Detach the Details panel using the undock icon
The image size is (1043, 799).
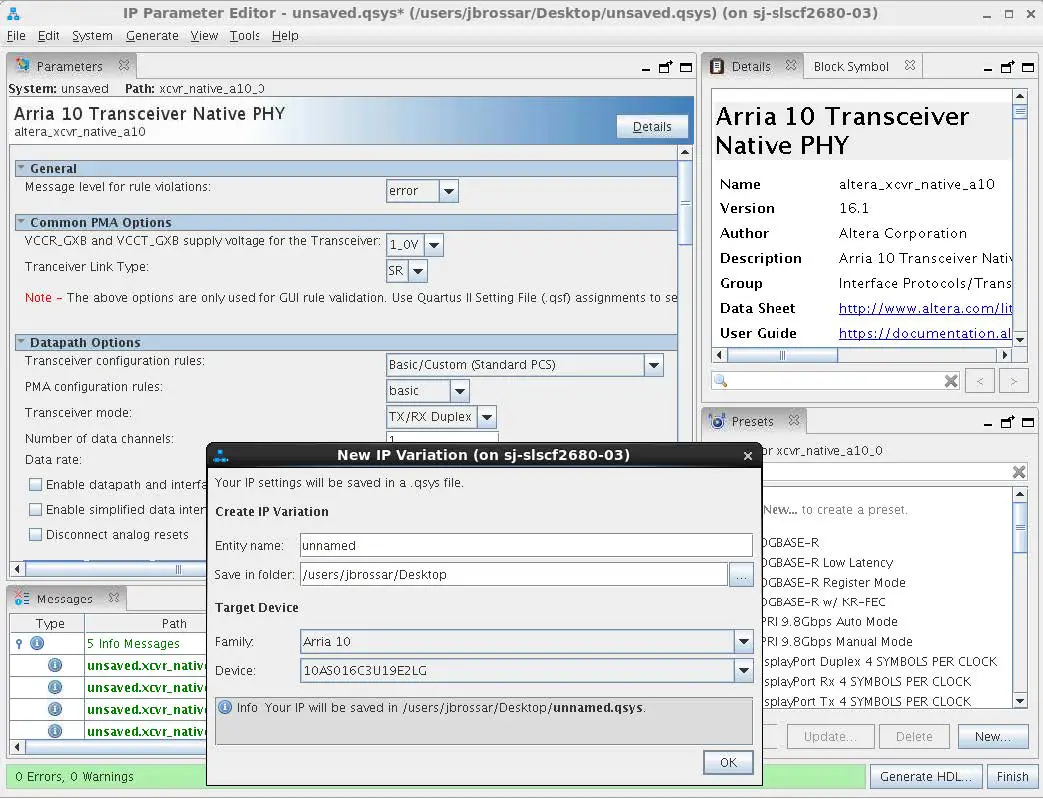click(x=1008, y=67)
